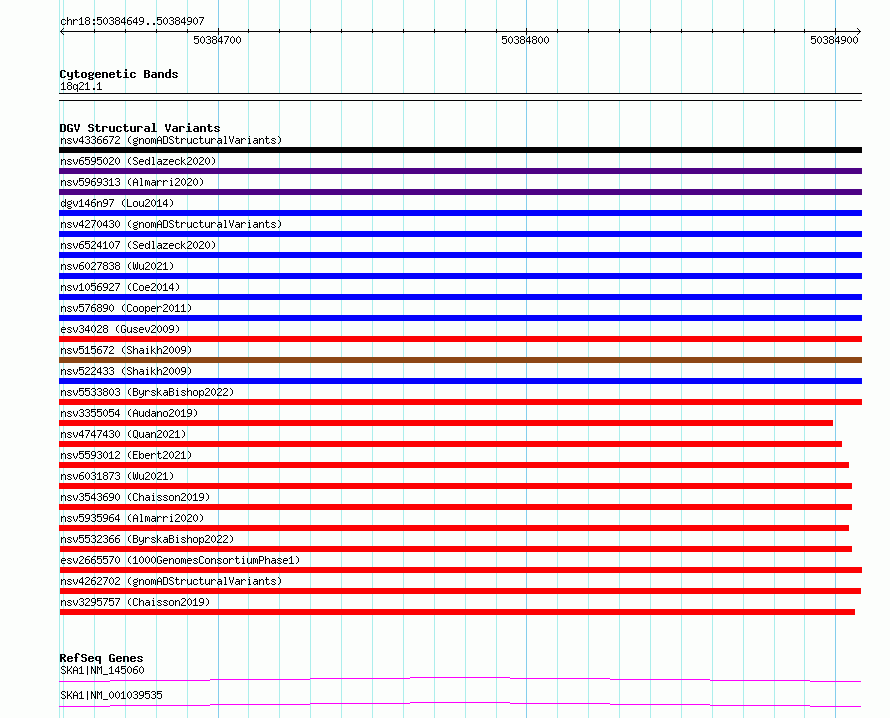Click the nsv4336672 gnomADStructuralVariants label
The width and height of the screenshot is (890, 718).
[x=171, y=140]
